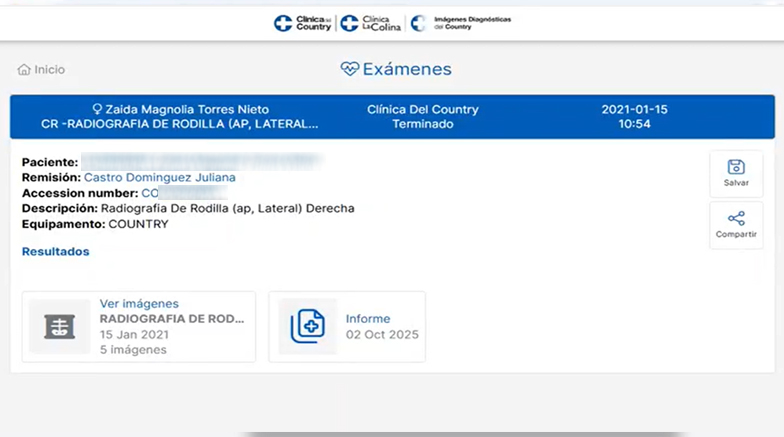784x437 pixels.
Task: Click the Inicio house icon
Action: [24, 70]
